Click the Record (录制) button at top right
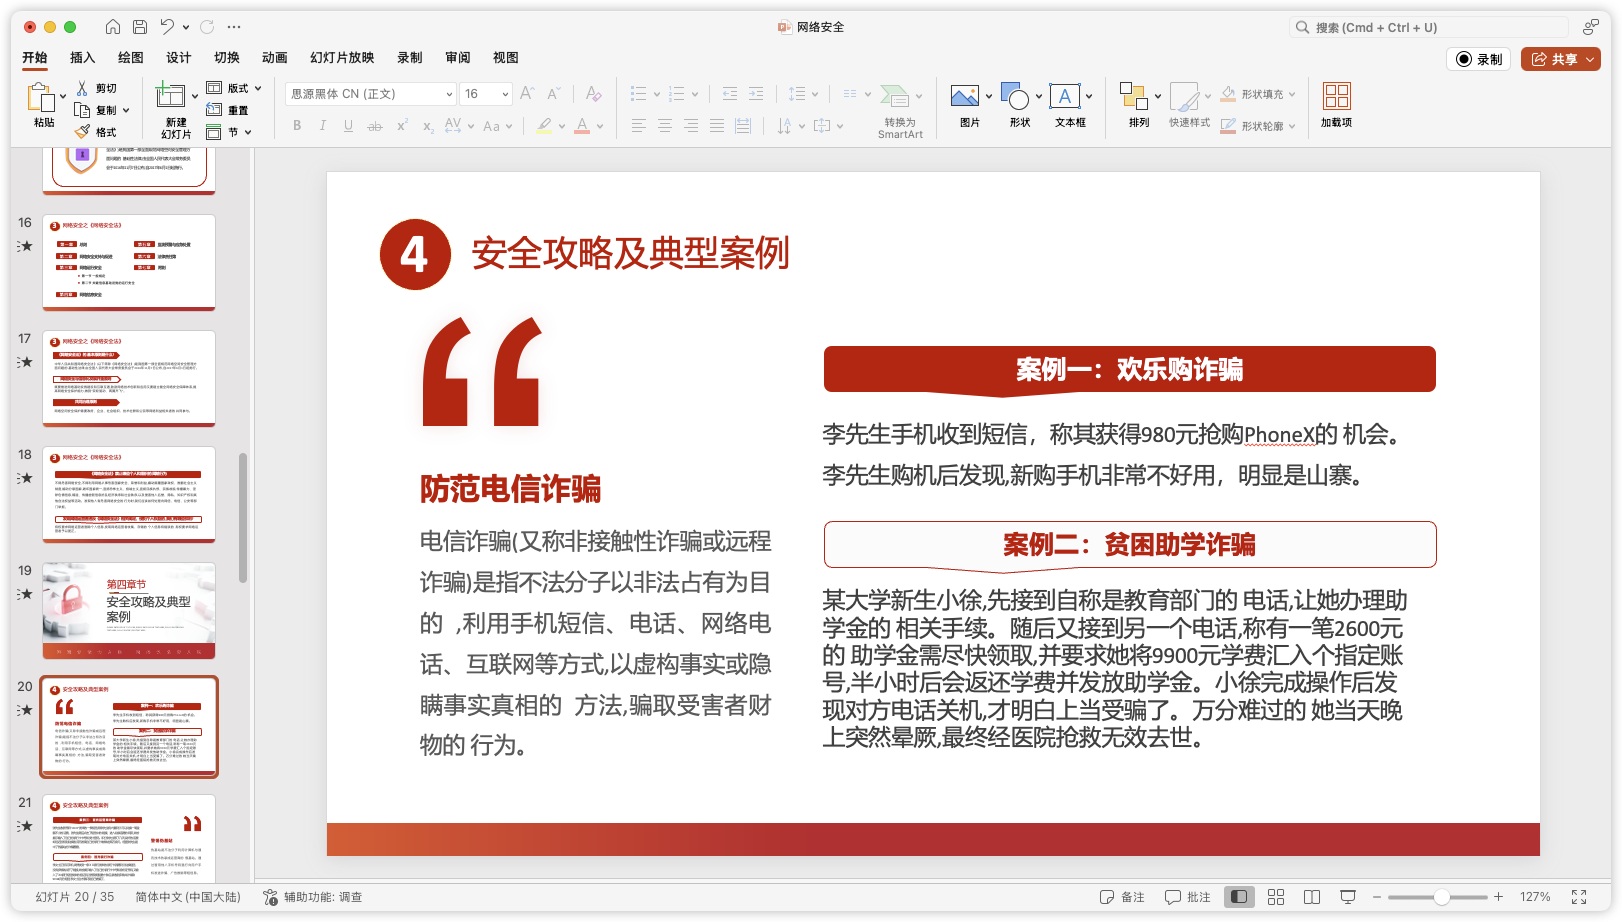The image size is (1622, 922). 1479,59
